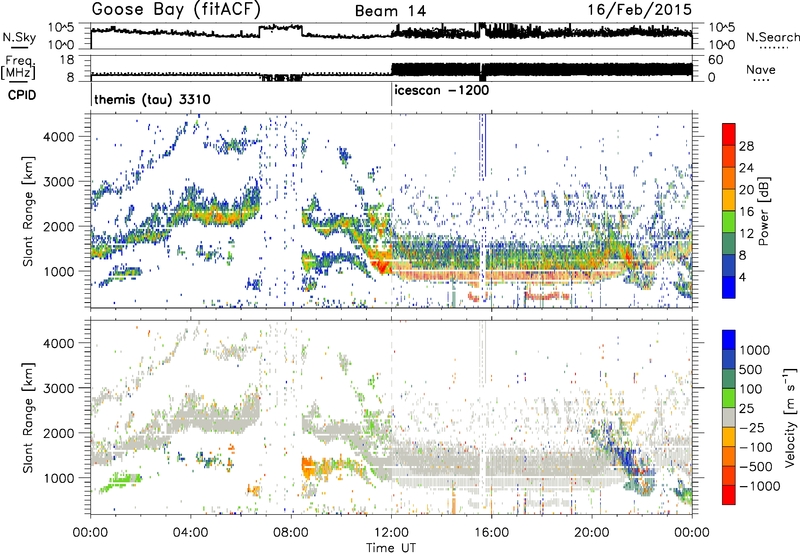Click the '16:00' time axis tick label
This screenshot has width=800, height=554.
pyautogui.click(x=491, y=533)
